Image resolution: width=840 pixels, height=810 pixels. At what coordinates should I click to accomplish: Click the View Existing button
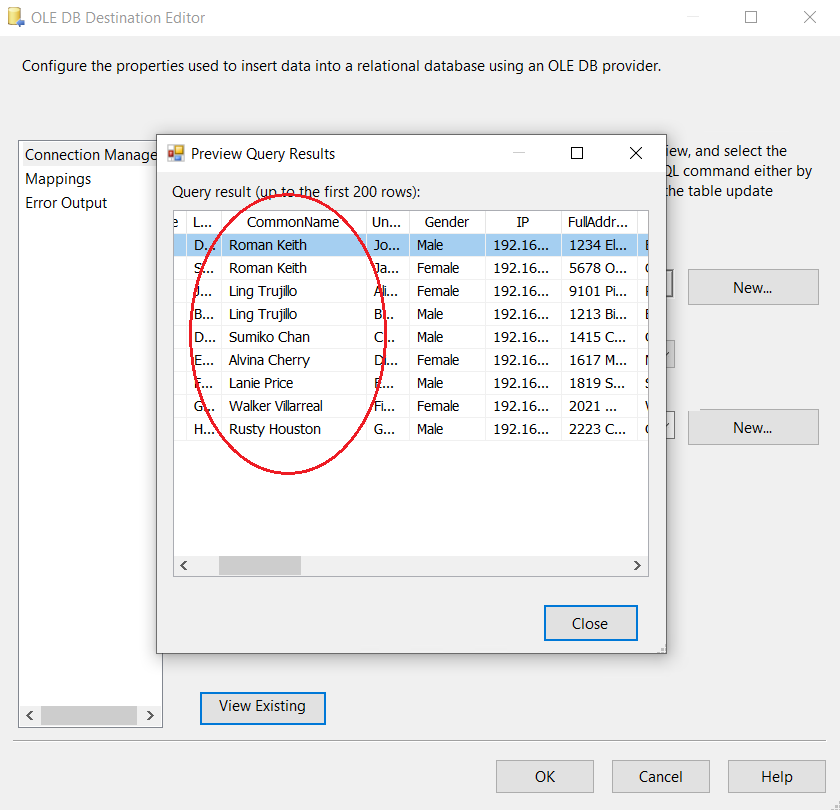pyautogui.click(x=262, y=707)
